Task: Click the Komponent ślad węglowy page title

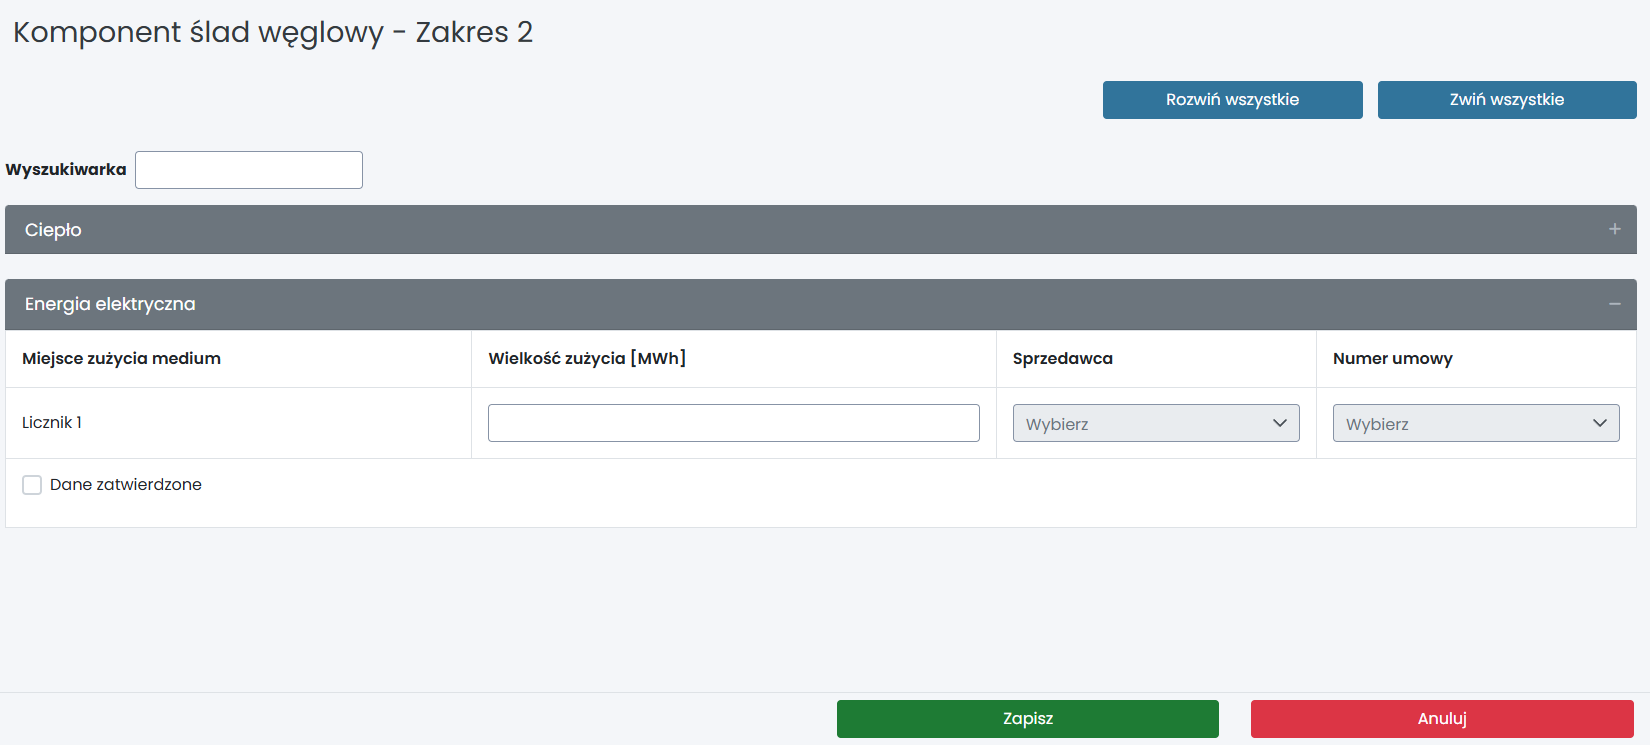Action: (273, 32)
